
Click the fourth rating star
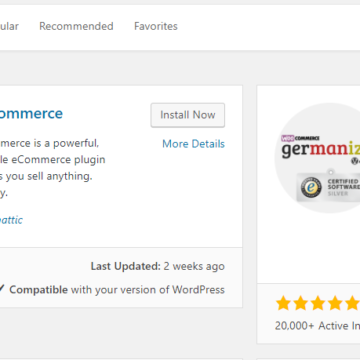pyautogui.click(x=335, y=304)
